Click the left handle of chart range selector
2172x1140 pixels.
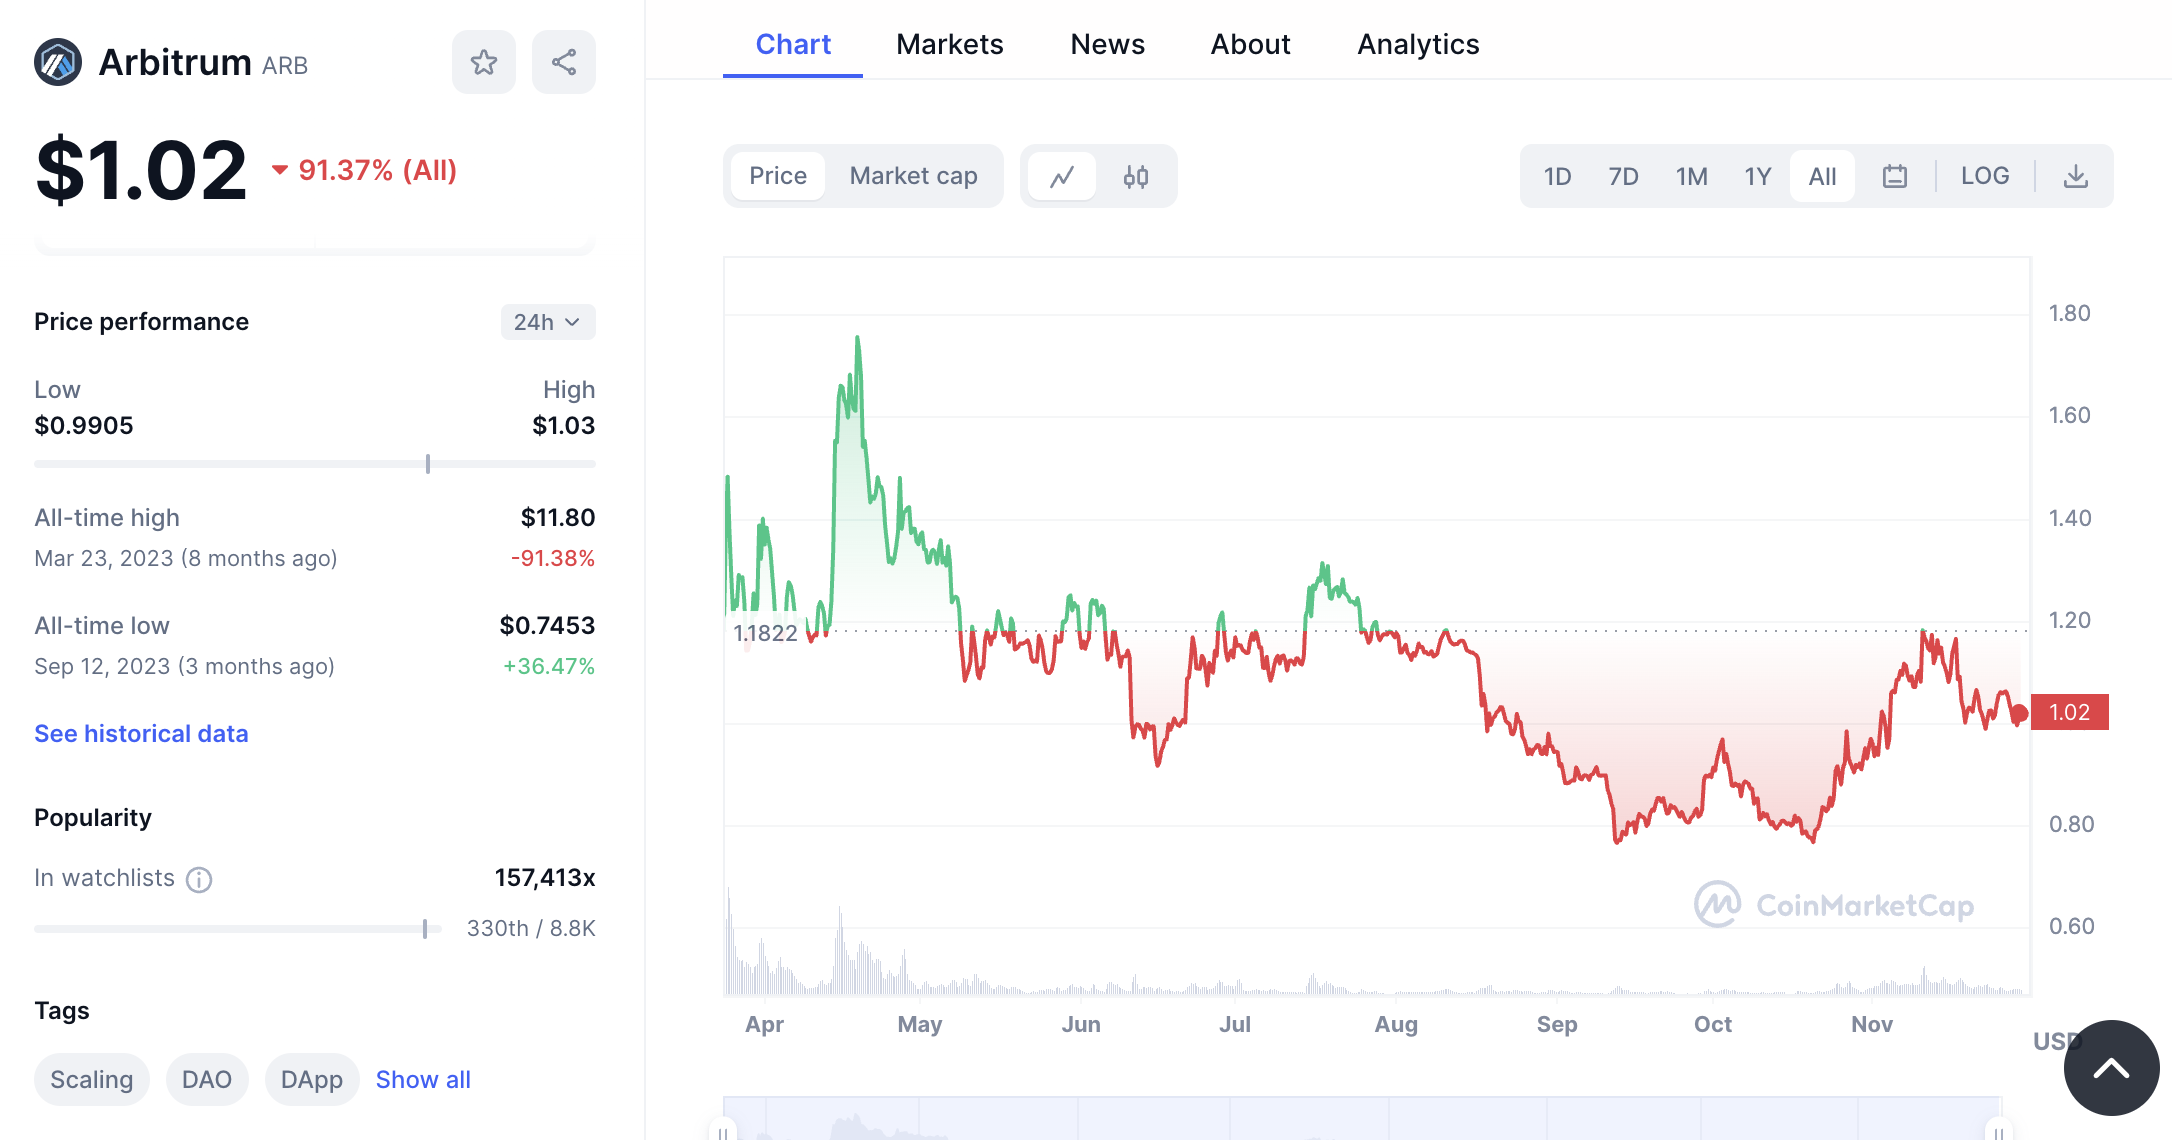click(x=723, y=1132)
